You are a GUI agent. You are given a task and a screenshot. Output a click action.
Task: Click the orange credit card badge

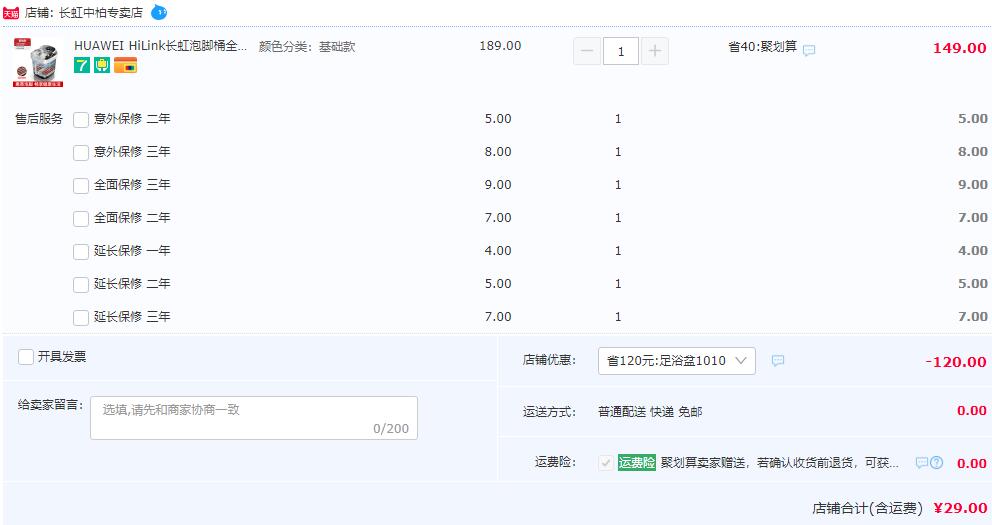(125, 65)
